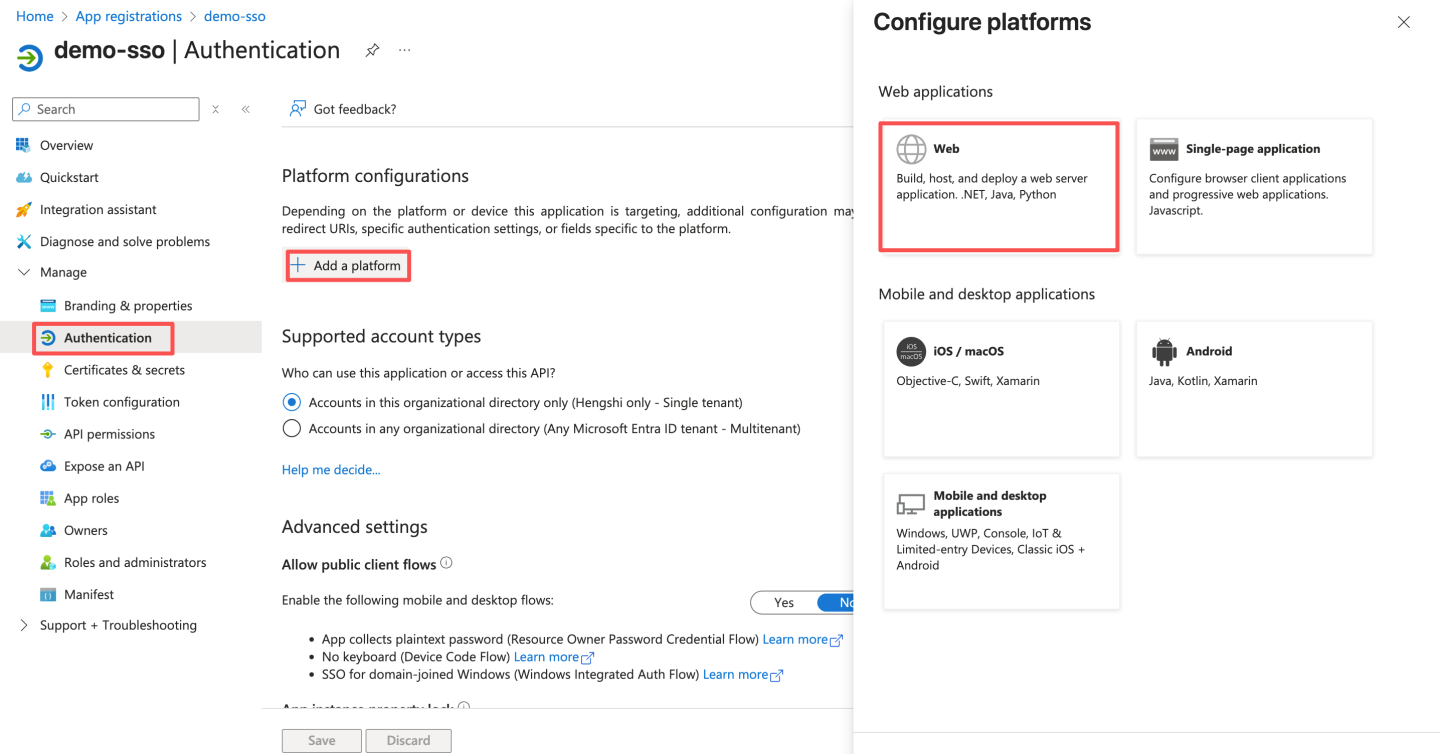Screen dimensions: 1440x754
Task: Click the info icon beside Allow public client flows
Action: point(447,563)
